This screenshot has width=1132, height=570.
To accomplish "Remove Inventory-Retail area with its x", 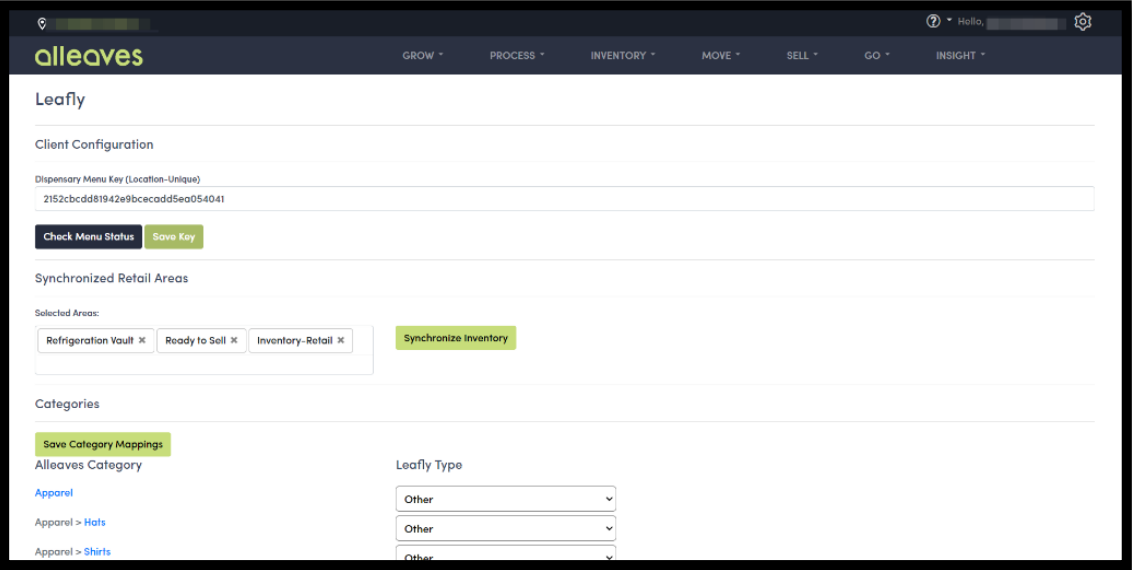I will click(x=341, y=341).
